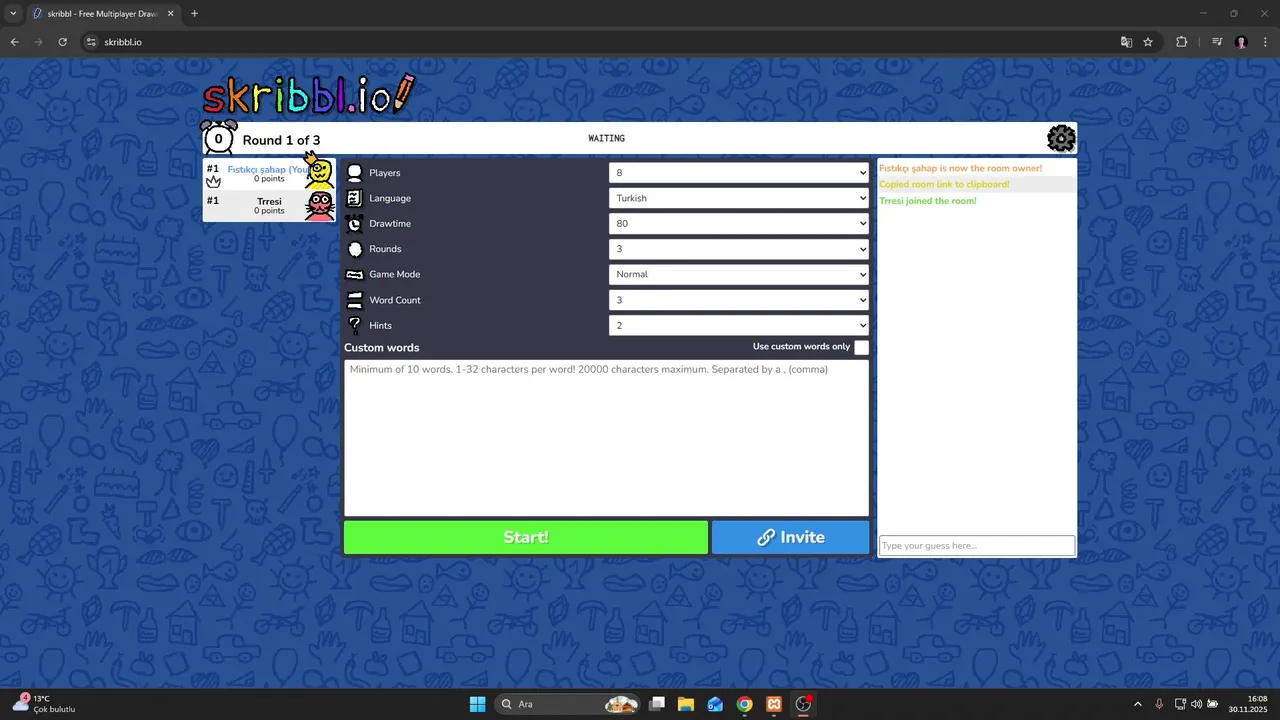Open the Word Count dropdown
Image resolution: width=1280 pixels, height=720 pixels.
tap(739, 300)
